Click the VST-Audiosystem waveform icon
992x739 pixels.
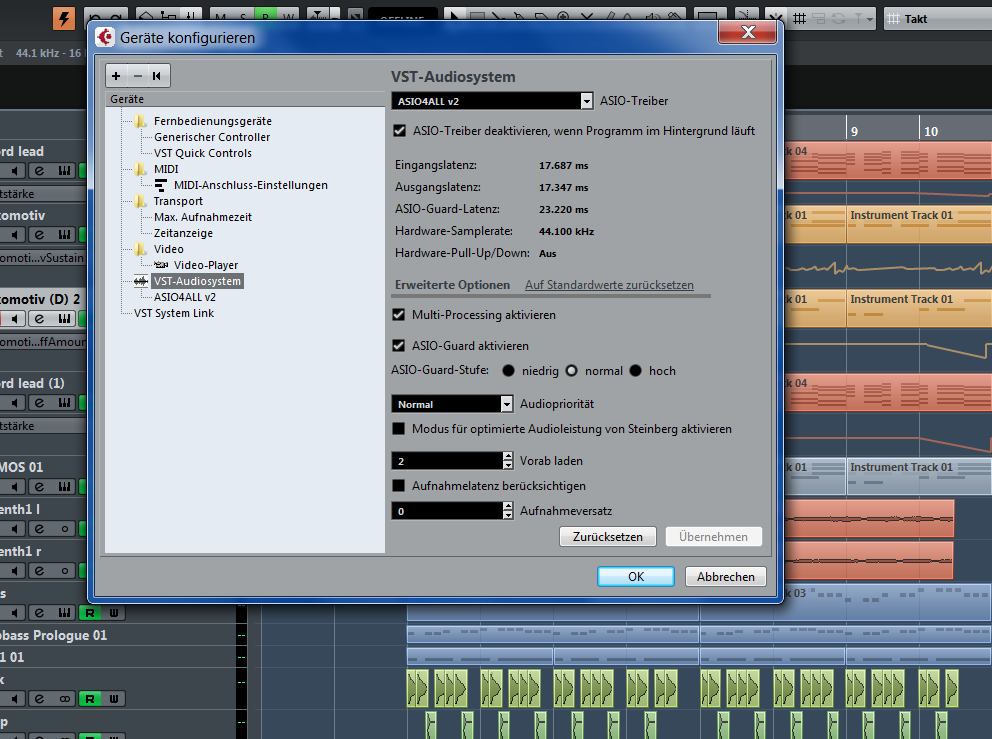tap(140, 281)
